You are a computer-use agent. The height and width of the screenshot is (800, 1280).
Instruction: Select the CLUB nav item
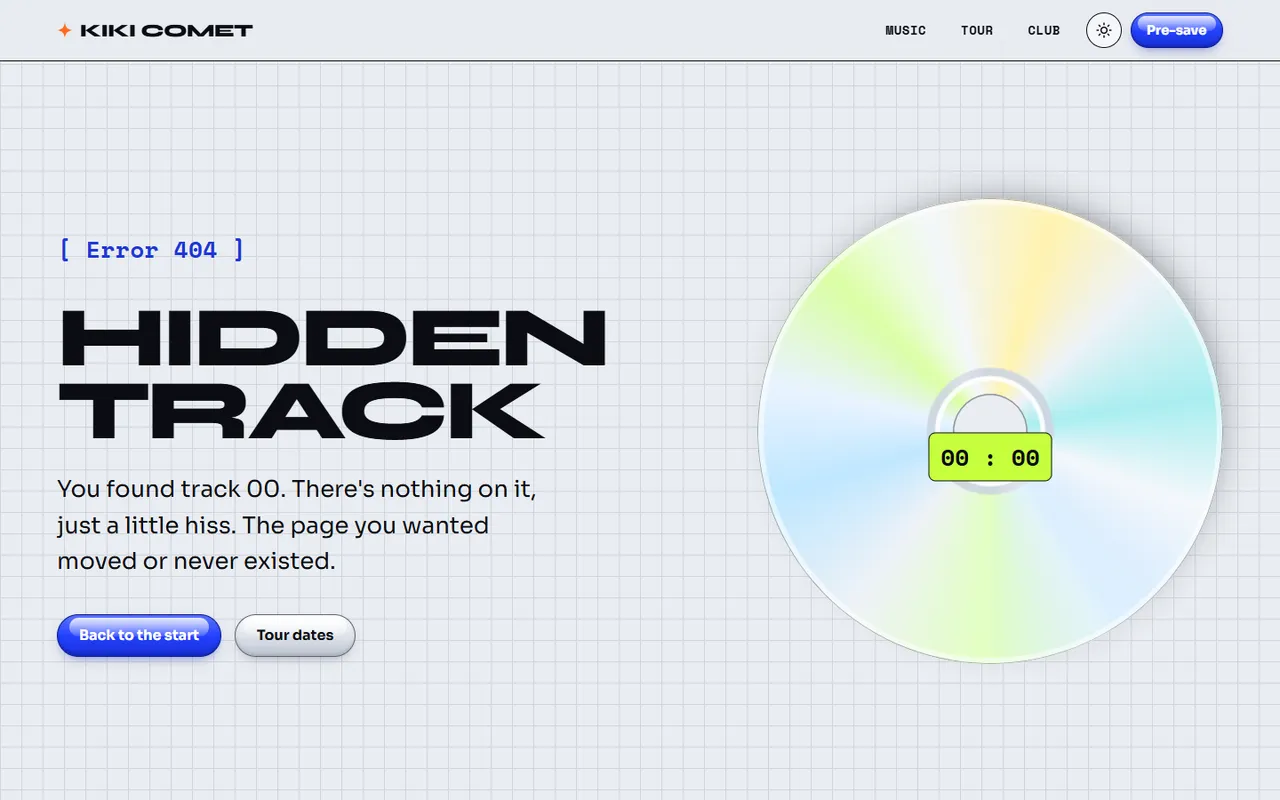coord(1044,30)
